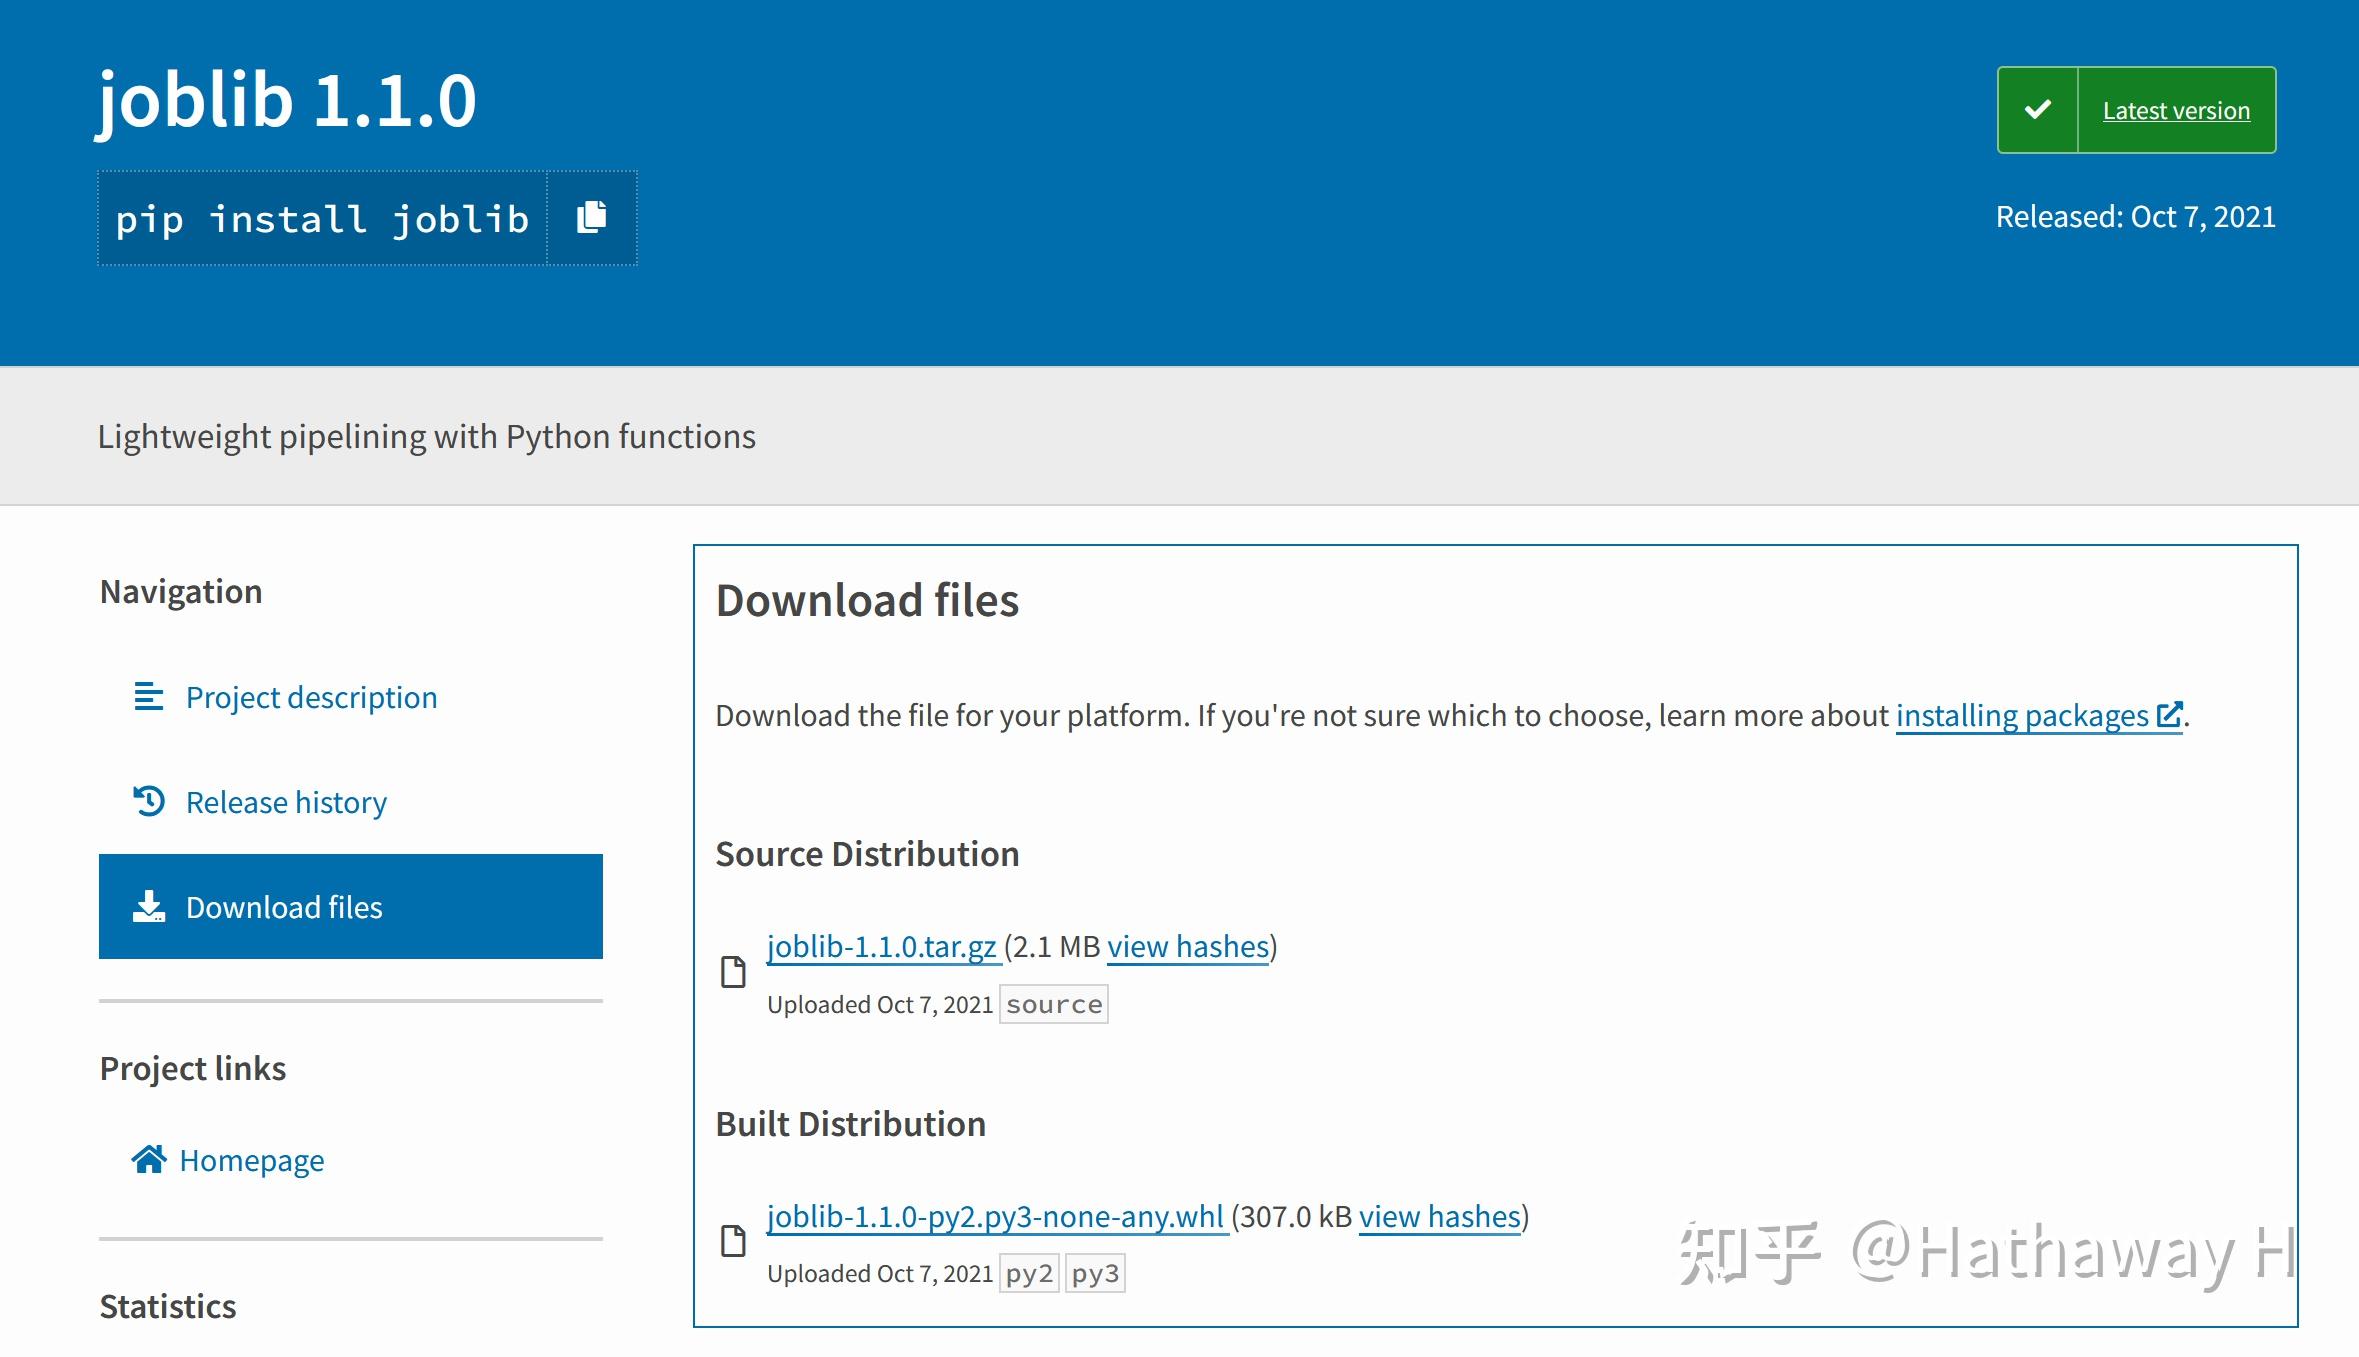Open the Latest version page
The image size is (2359, 1357).
pyautogui.click(x=2176, y=110)
